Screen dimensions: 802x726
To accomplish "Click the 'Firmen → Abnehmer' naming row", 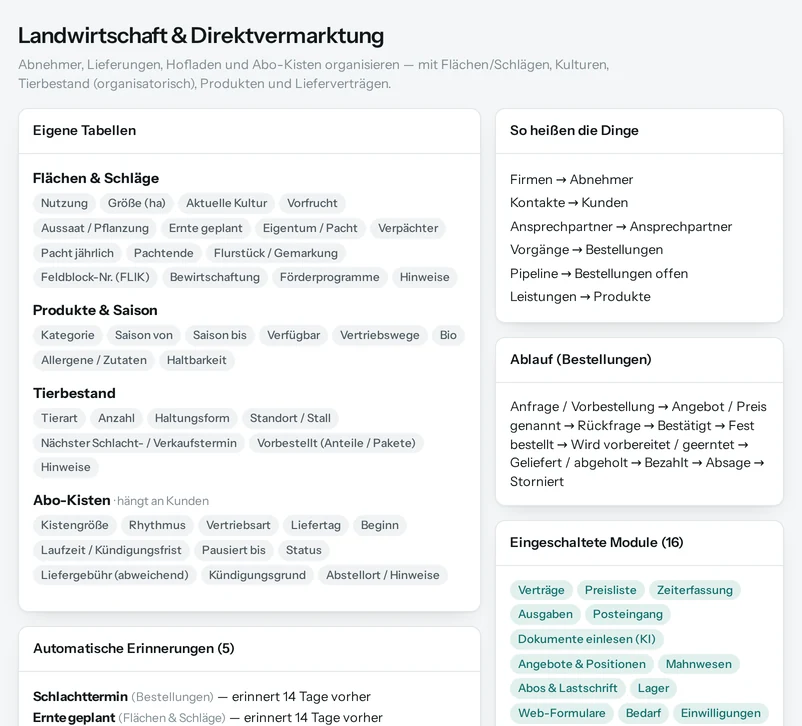I will click(x=571, y=180).
